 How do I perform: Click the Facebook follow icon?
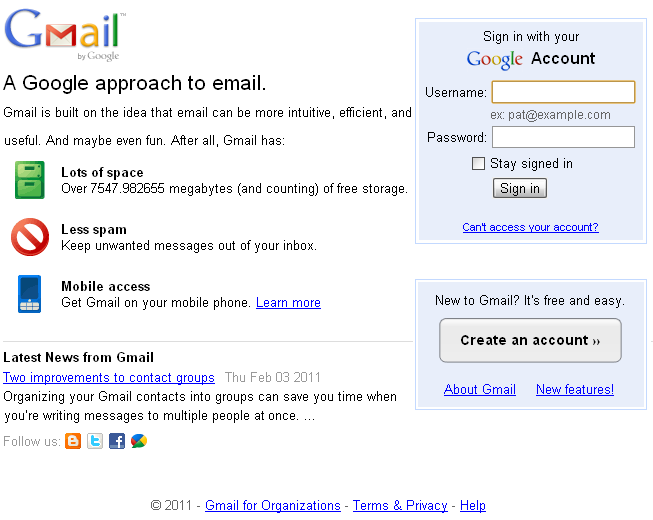117,441
